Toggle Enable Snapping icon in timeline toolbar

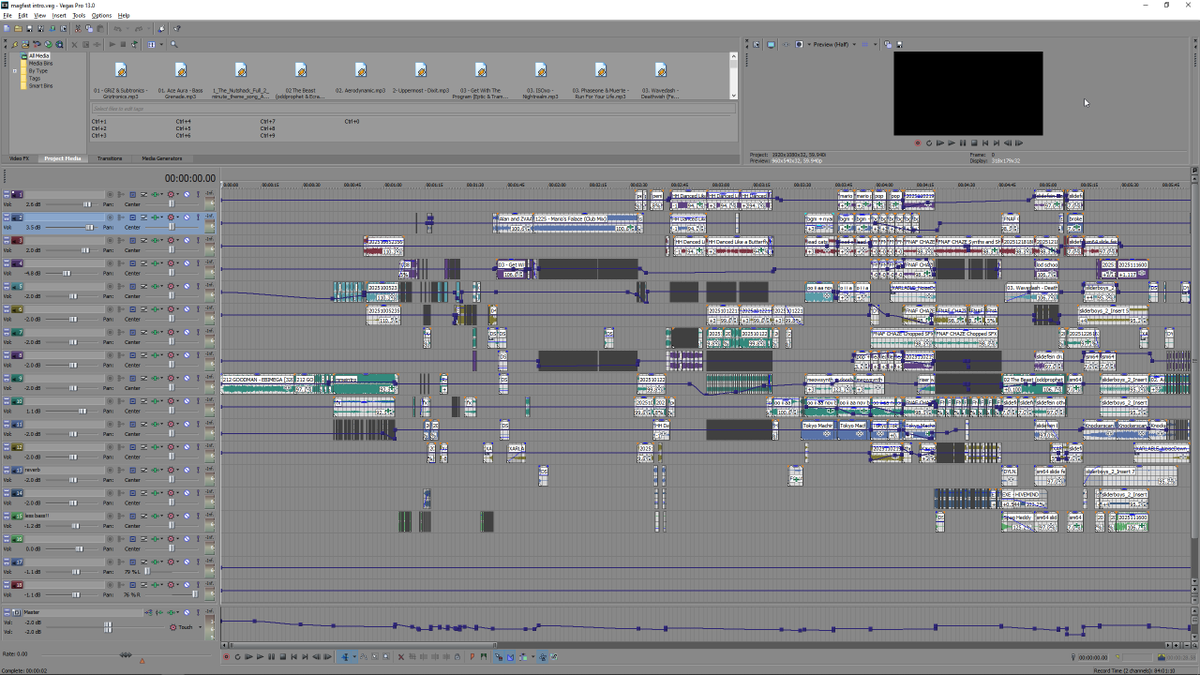click(x=499, y=657)
